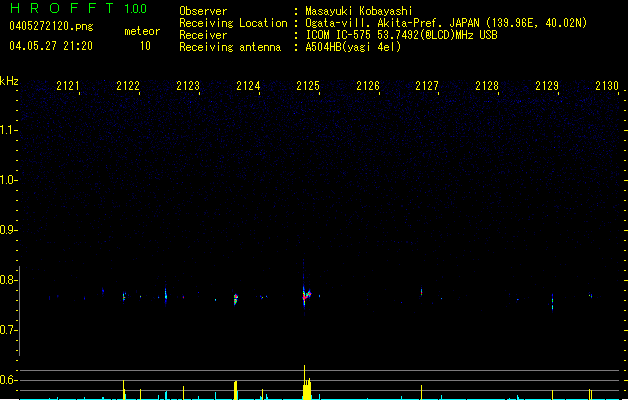Click the Receiver label
629x400 pixels.
[x=203, y=35]
